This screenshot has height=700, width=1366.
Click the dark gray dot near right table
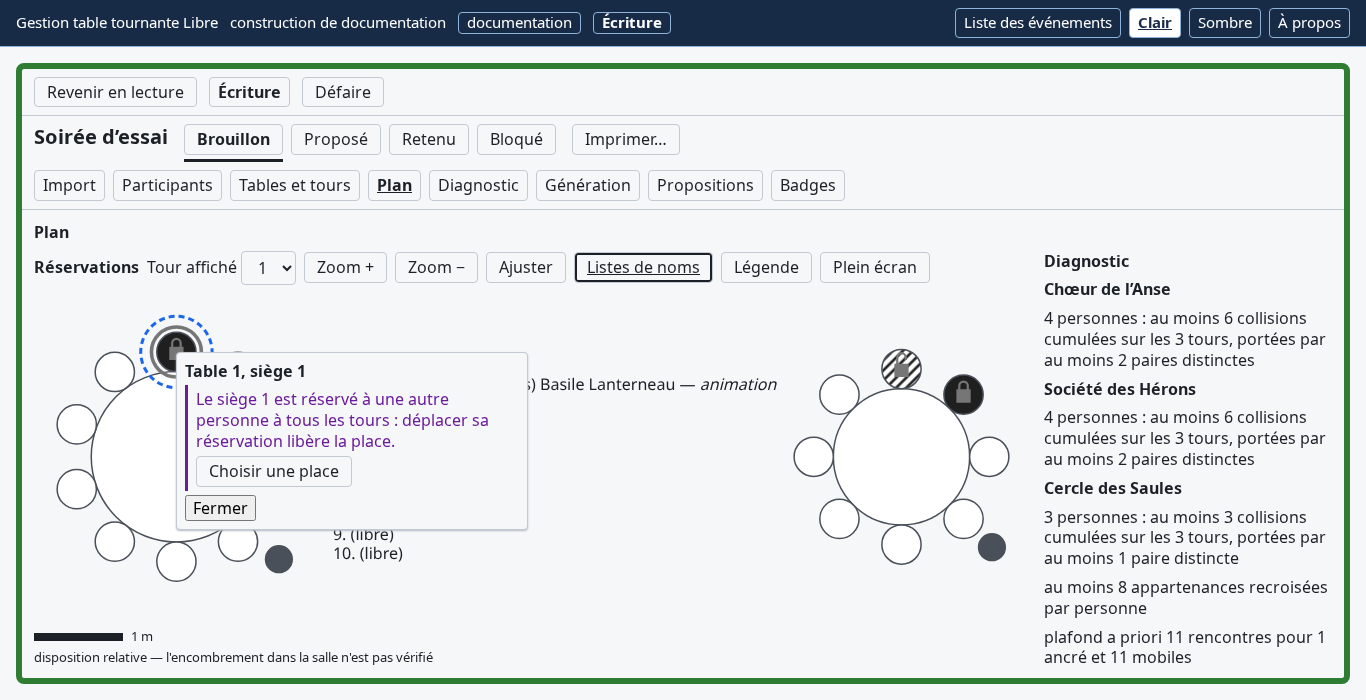coord(992,547)
